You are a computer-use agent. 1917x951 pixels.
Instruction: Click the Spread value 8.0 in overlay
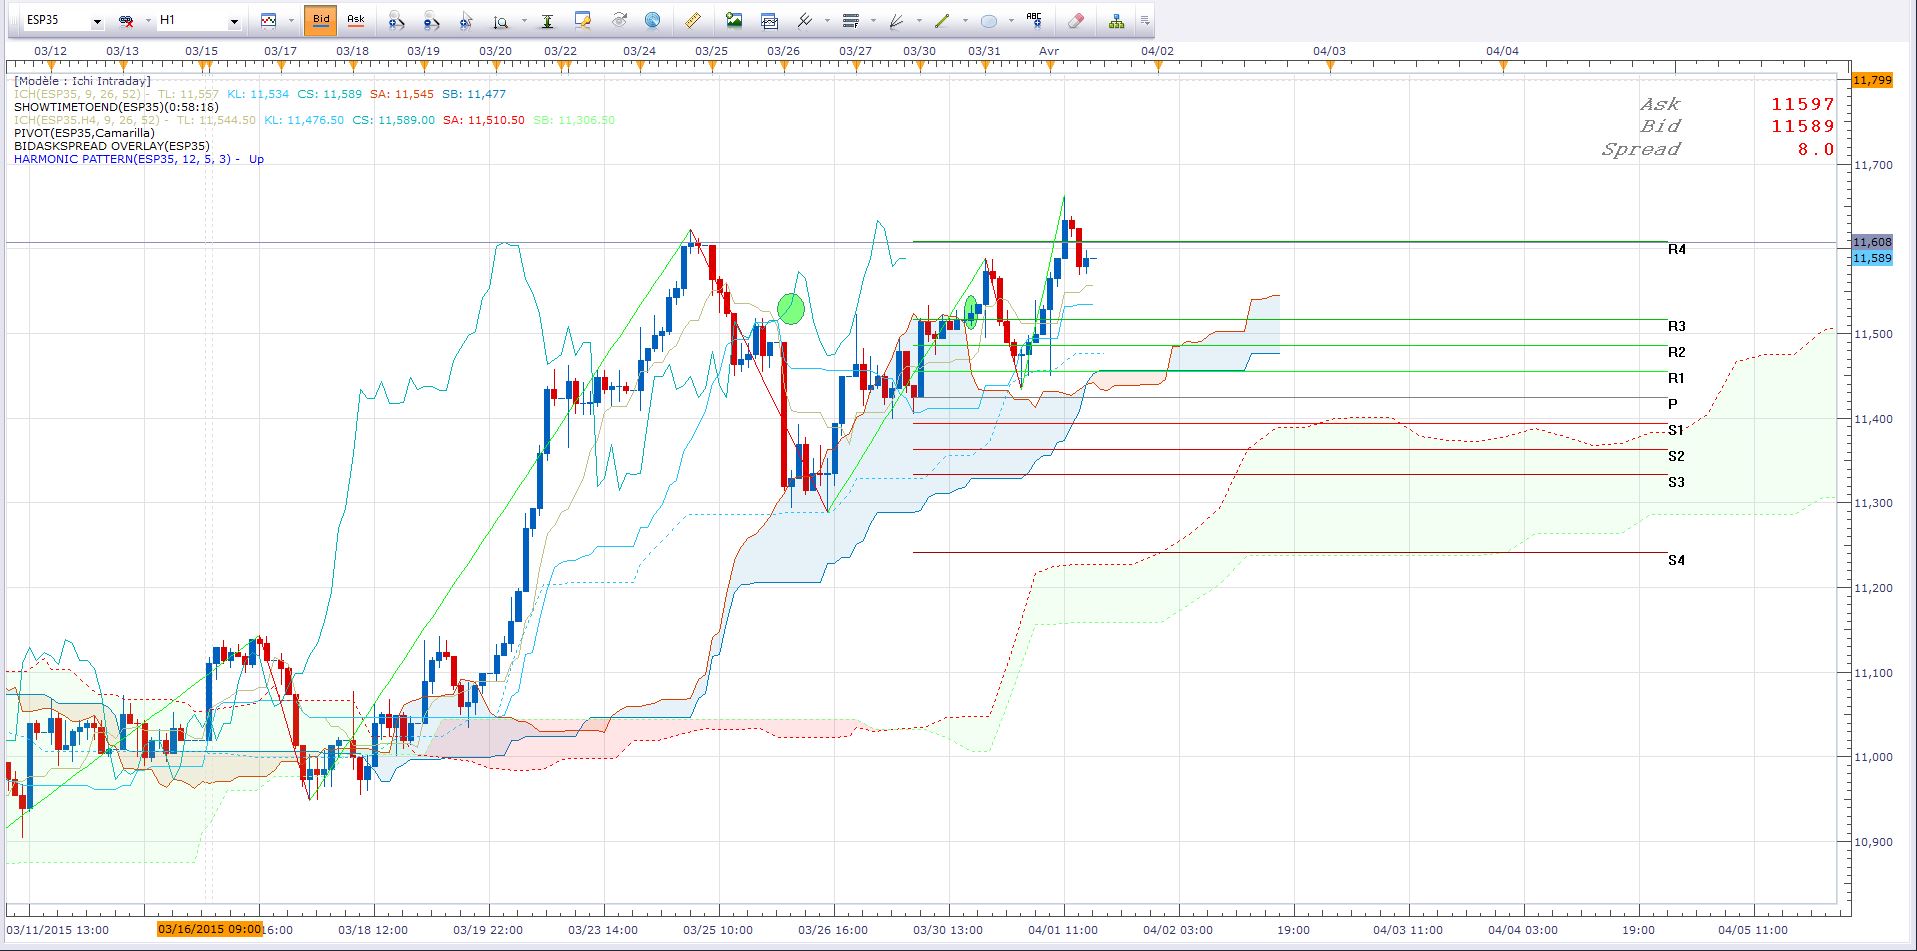pyautogui.click(x=1816, y=149)
